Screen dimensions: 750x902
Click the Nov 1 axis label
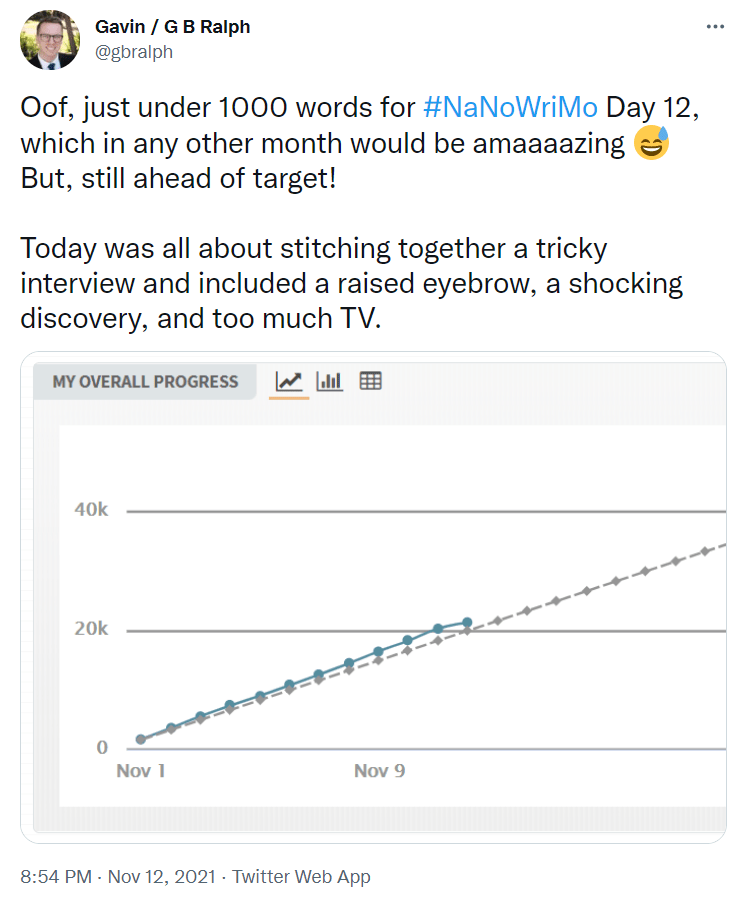coord(142,771)
